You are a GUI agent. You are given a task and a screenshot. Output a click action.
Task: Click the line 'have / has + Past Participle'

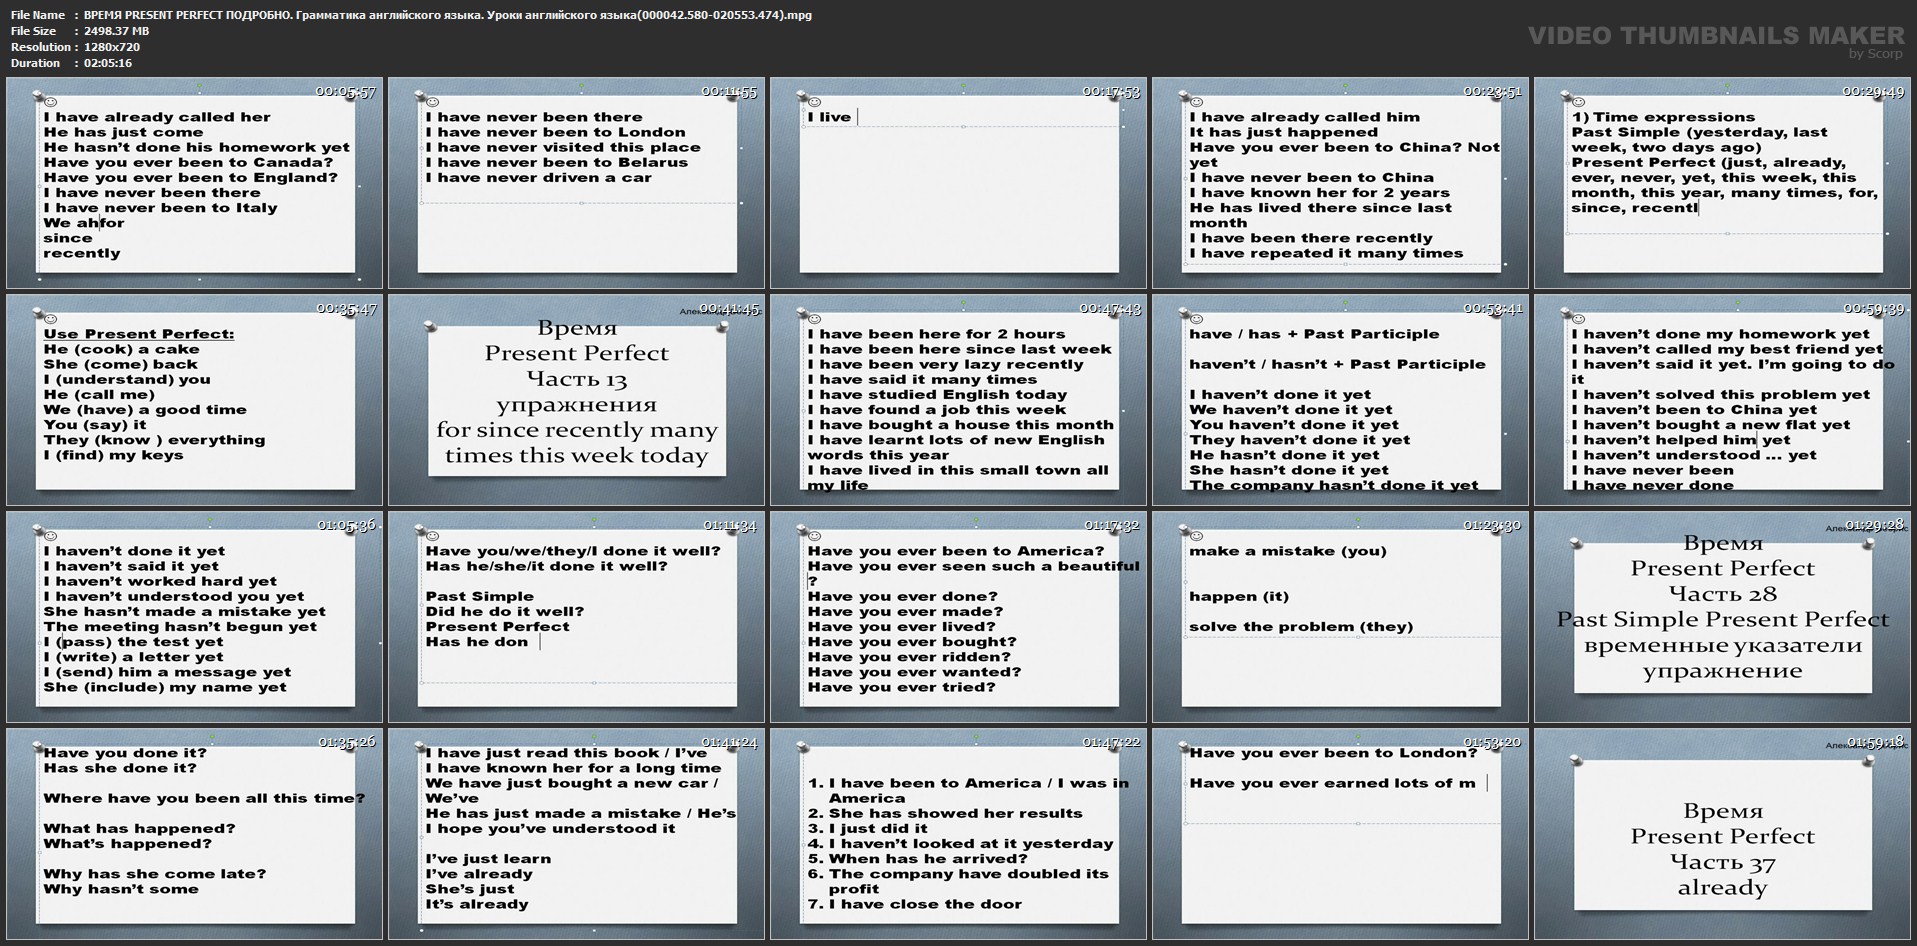[x=1314, y=334]
